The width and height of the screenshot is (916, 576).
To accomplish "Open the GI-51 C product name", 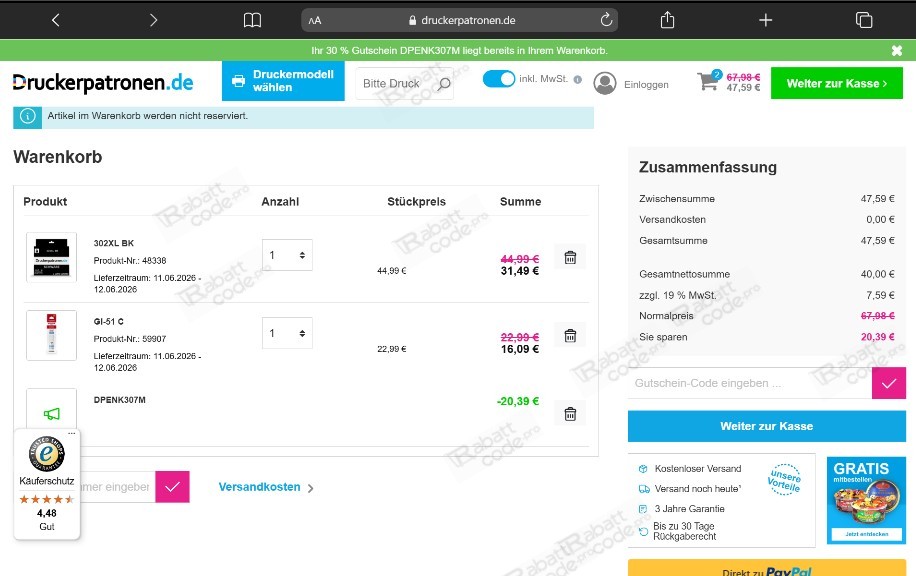I will click(109, 321).
